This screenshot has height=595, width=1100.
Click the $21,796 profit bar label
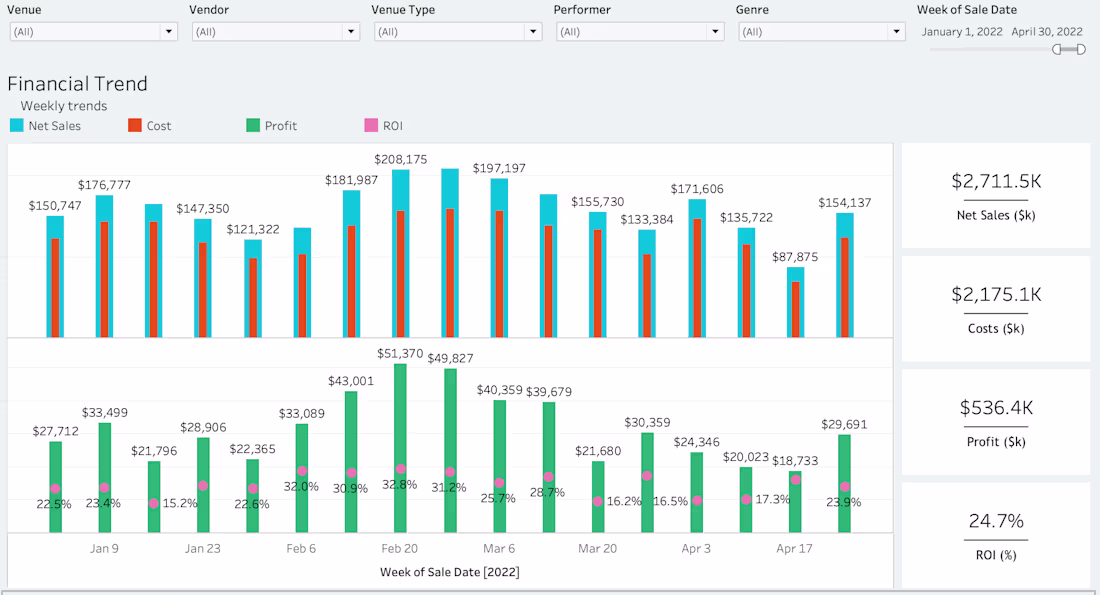[x=154, y=451]
